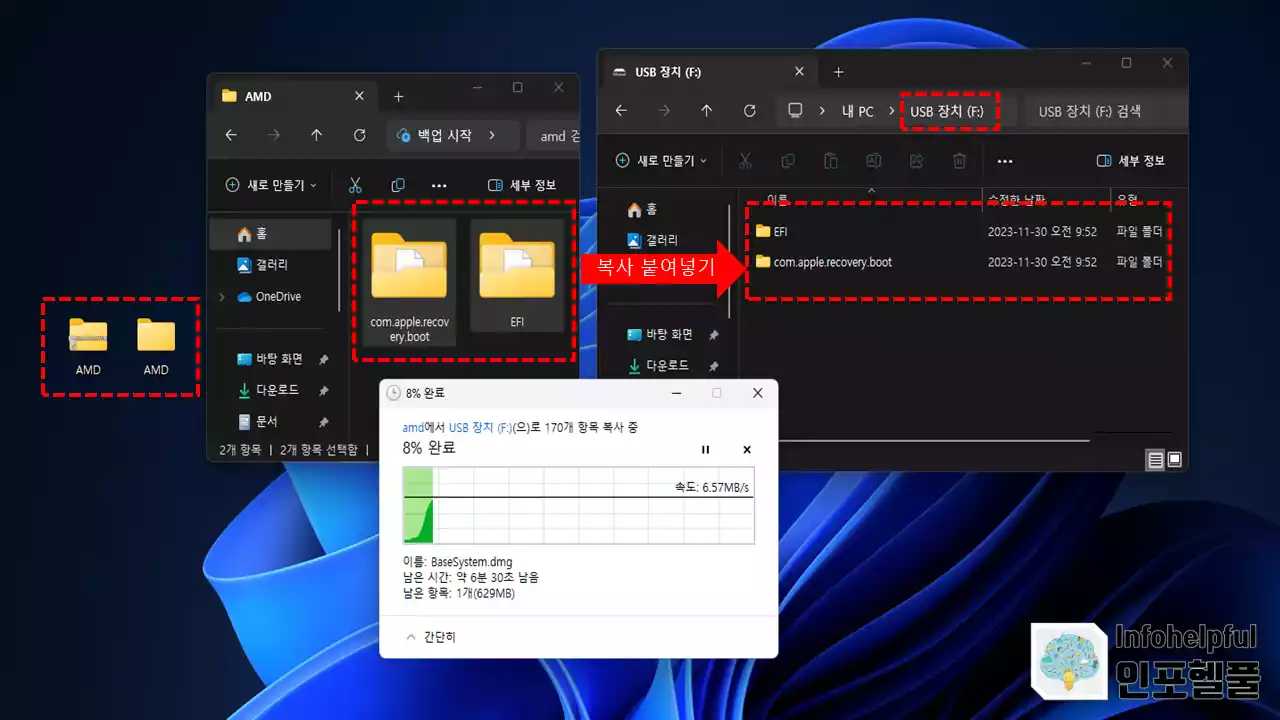The image size is (1280, 720).
Task: Select com.apple.recovery.boot folder in AMD window
Action: pyautogui.click(x=409, y=282)
